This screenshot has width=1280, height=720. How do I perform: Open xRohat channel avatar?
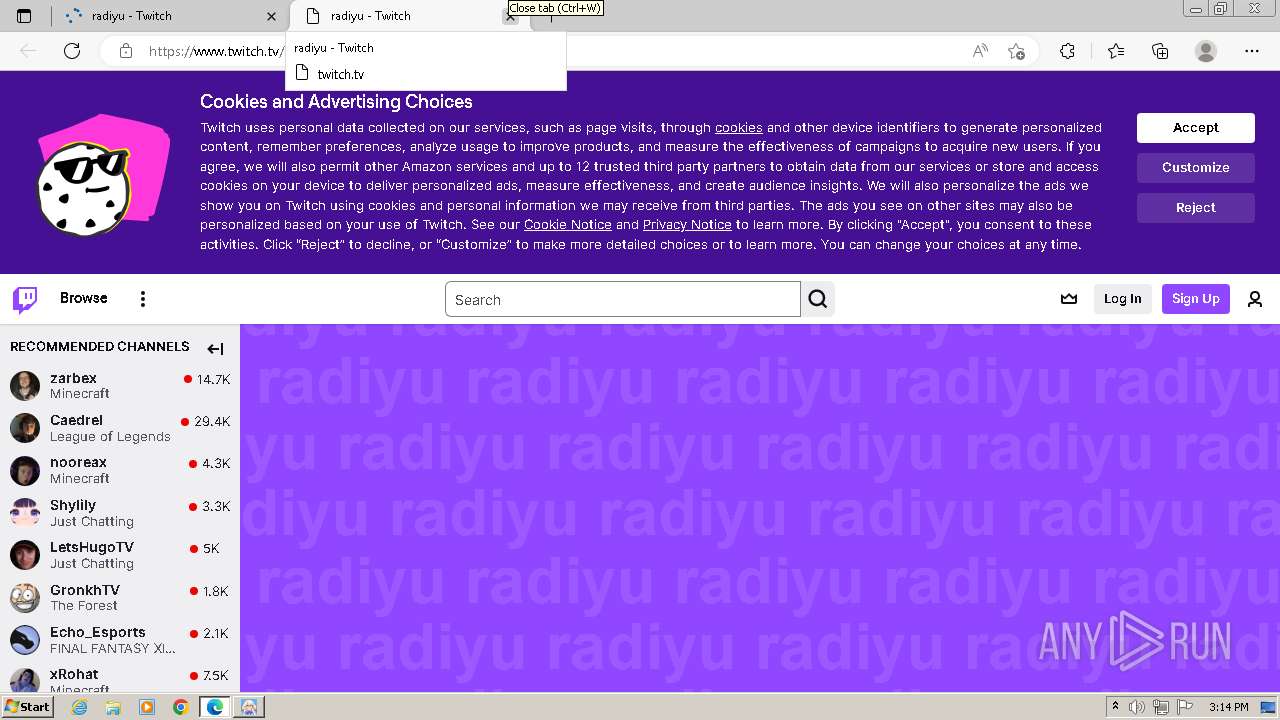[25, 679]
